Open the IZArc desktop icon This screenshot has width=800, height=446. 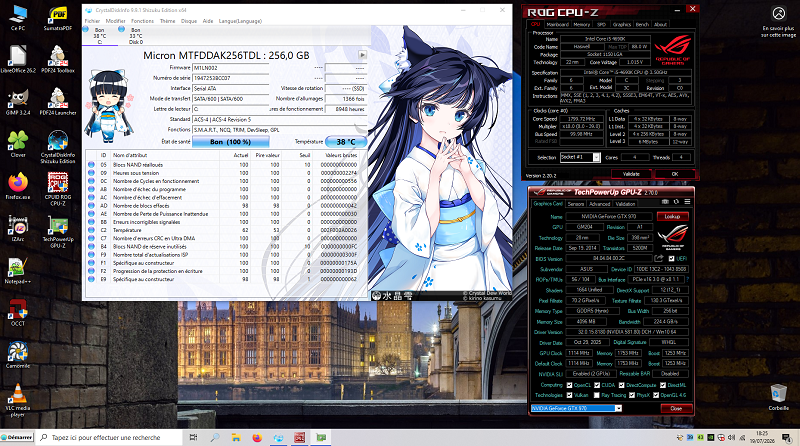18,228
